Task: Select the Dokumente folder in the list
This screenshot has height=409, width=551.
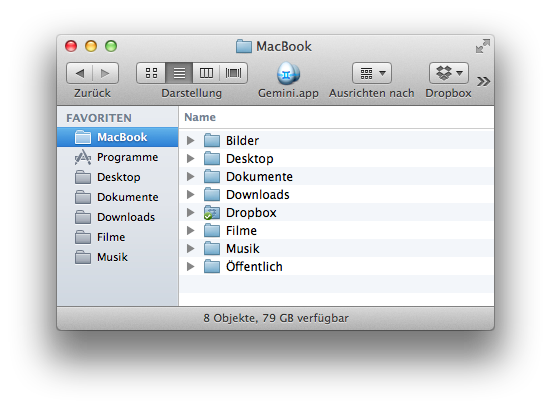Action: point(336,176)
